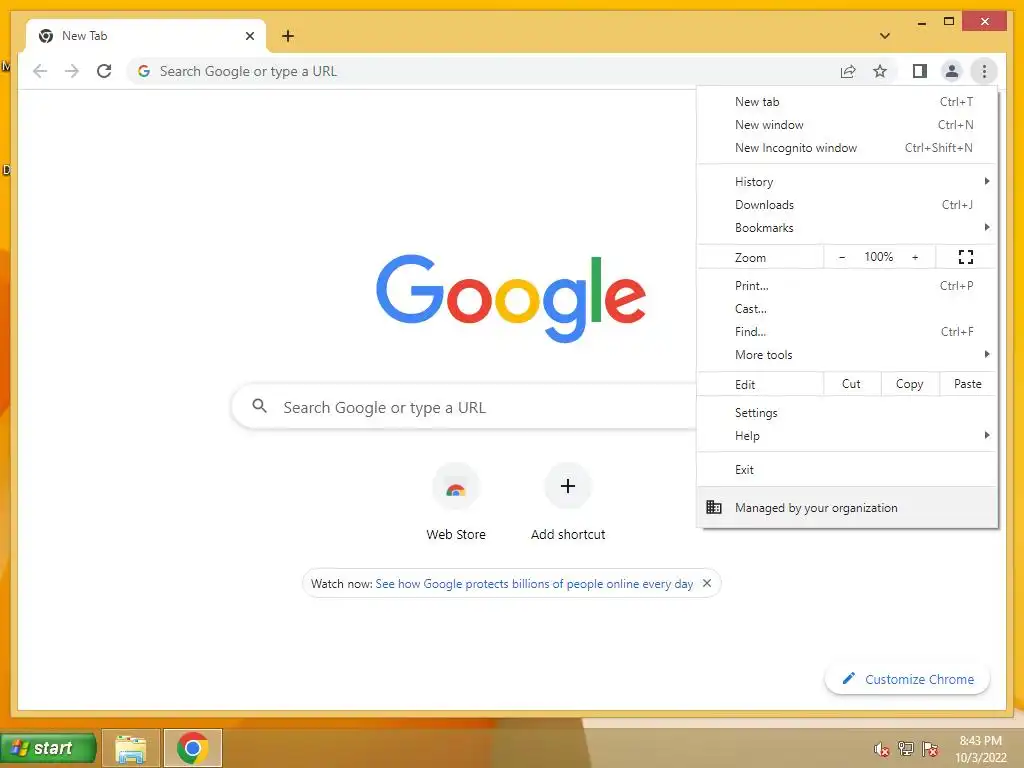Click the taskbar clock 8:43 PM
1024x768 pixels.
980,741
